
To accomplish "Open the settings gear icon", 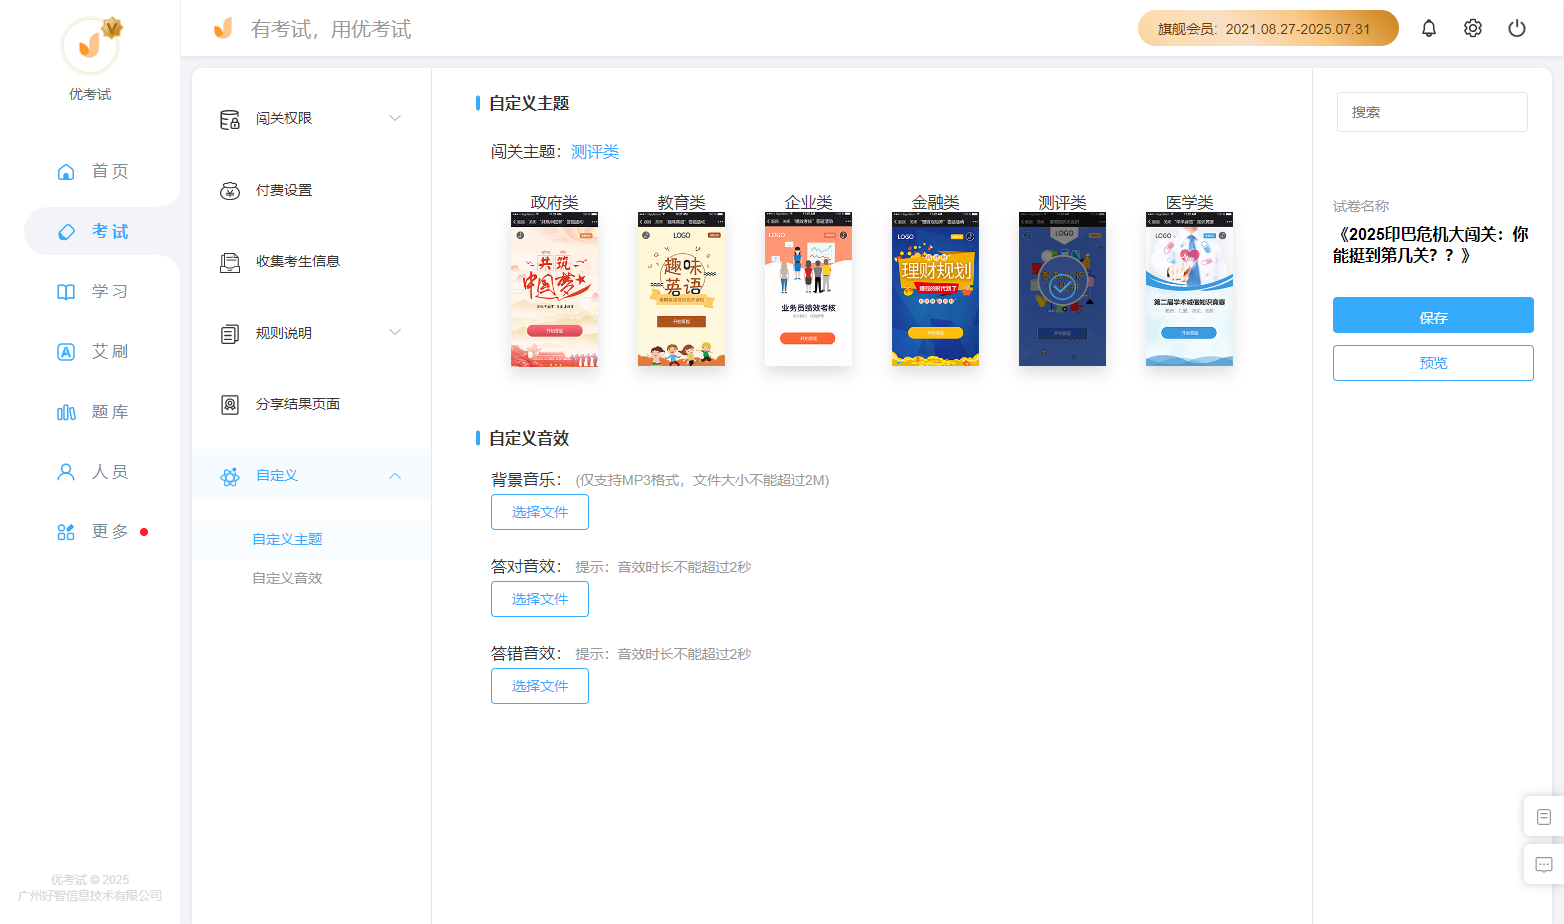I will 1473,28.
